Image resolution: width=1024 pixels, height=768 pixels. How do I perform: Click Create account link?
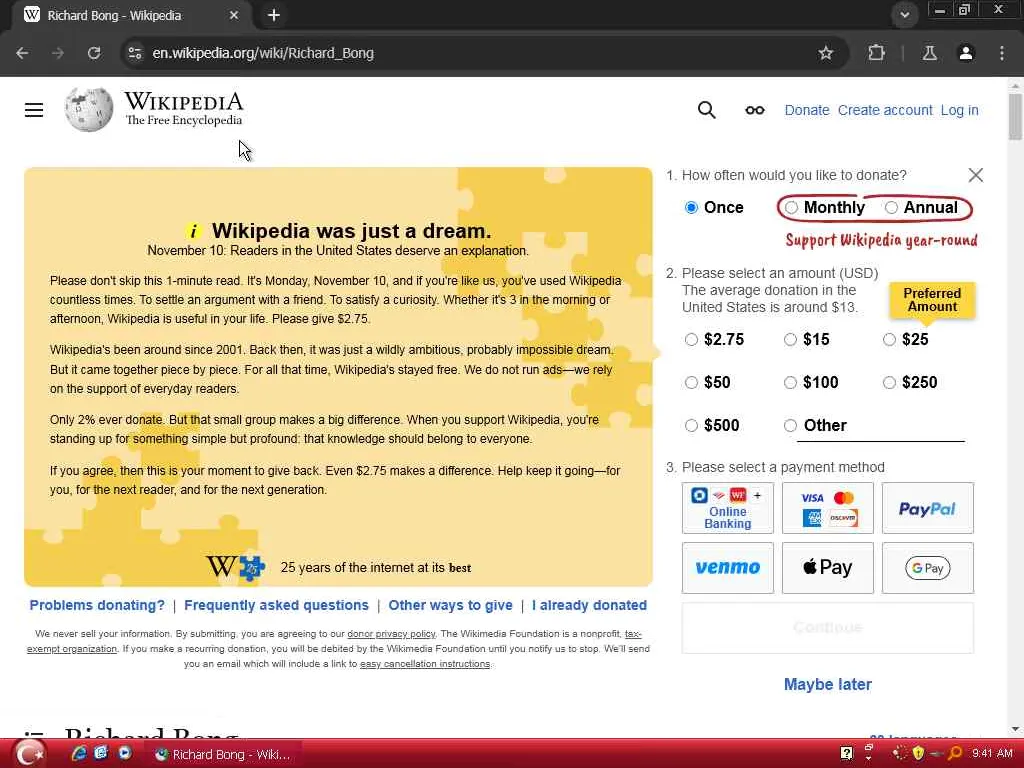(x=885, y=110)
